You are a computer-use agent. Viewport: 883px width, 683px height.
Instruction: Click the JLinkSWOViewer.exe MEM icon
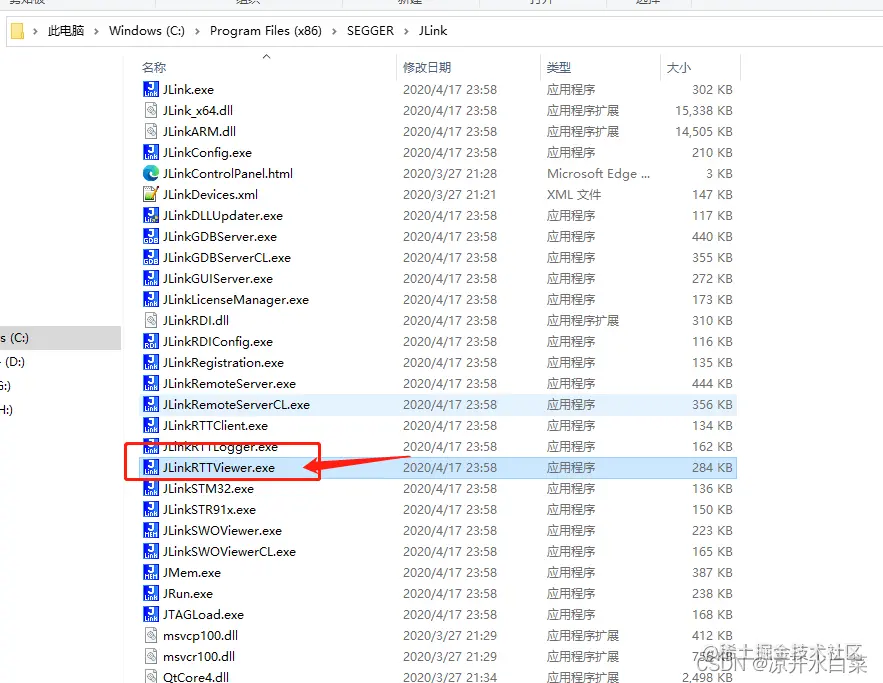click(x=151, y=530)
